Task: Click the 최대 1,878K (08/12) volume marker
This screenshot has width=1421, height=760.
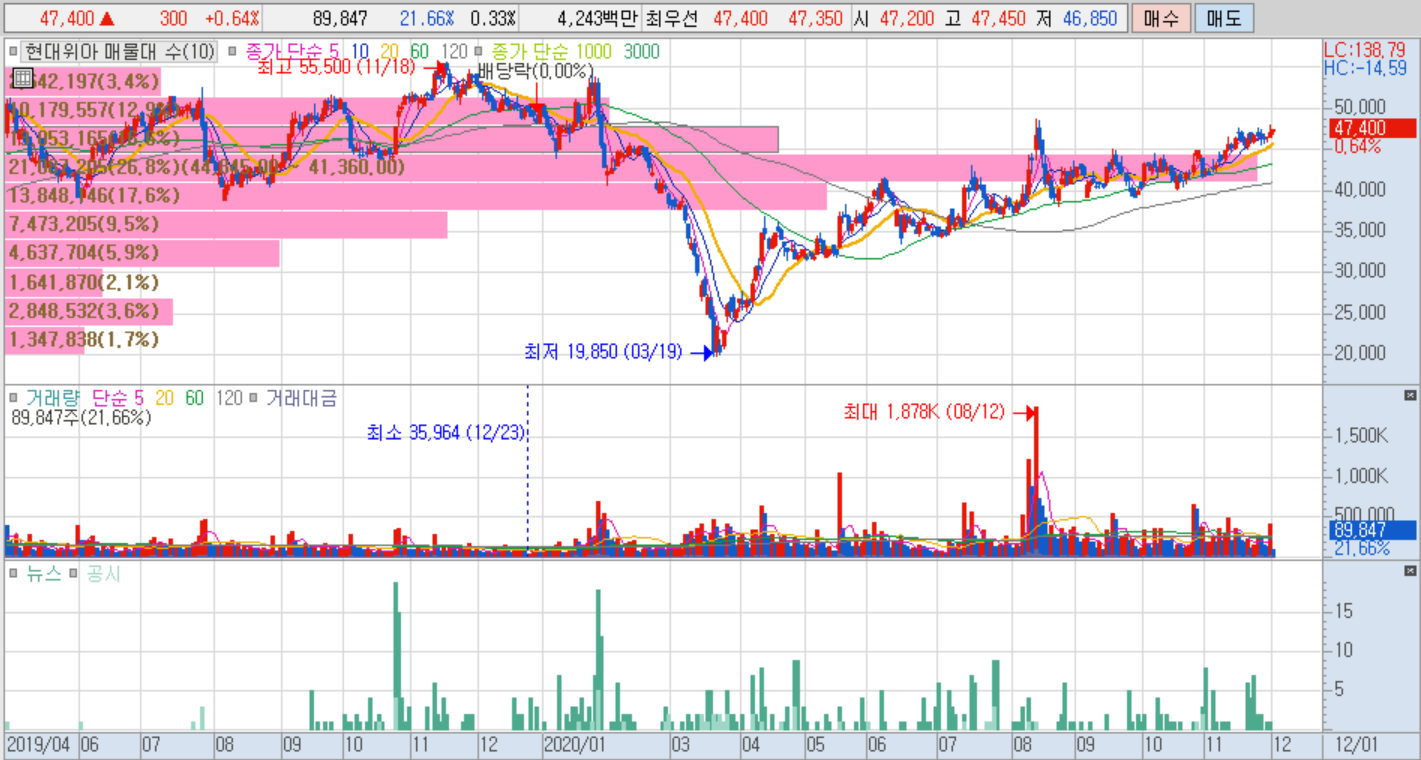Action: [924, 411]
